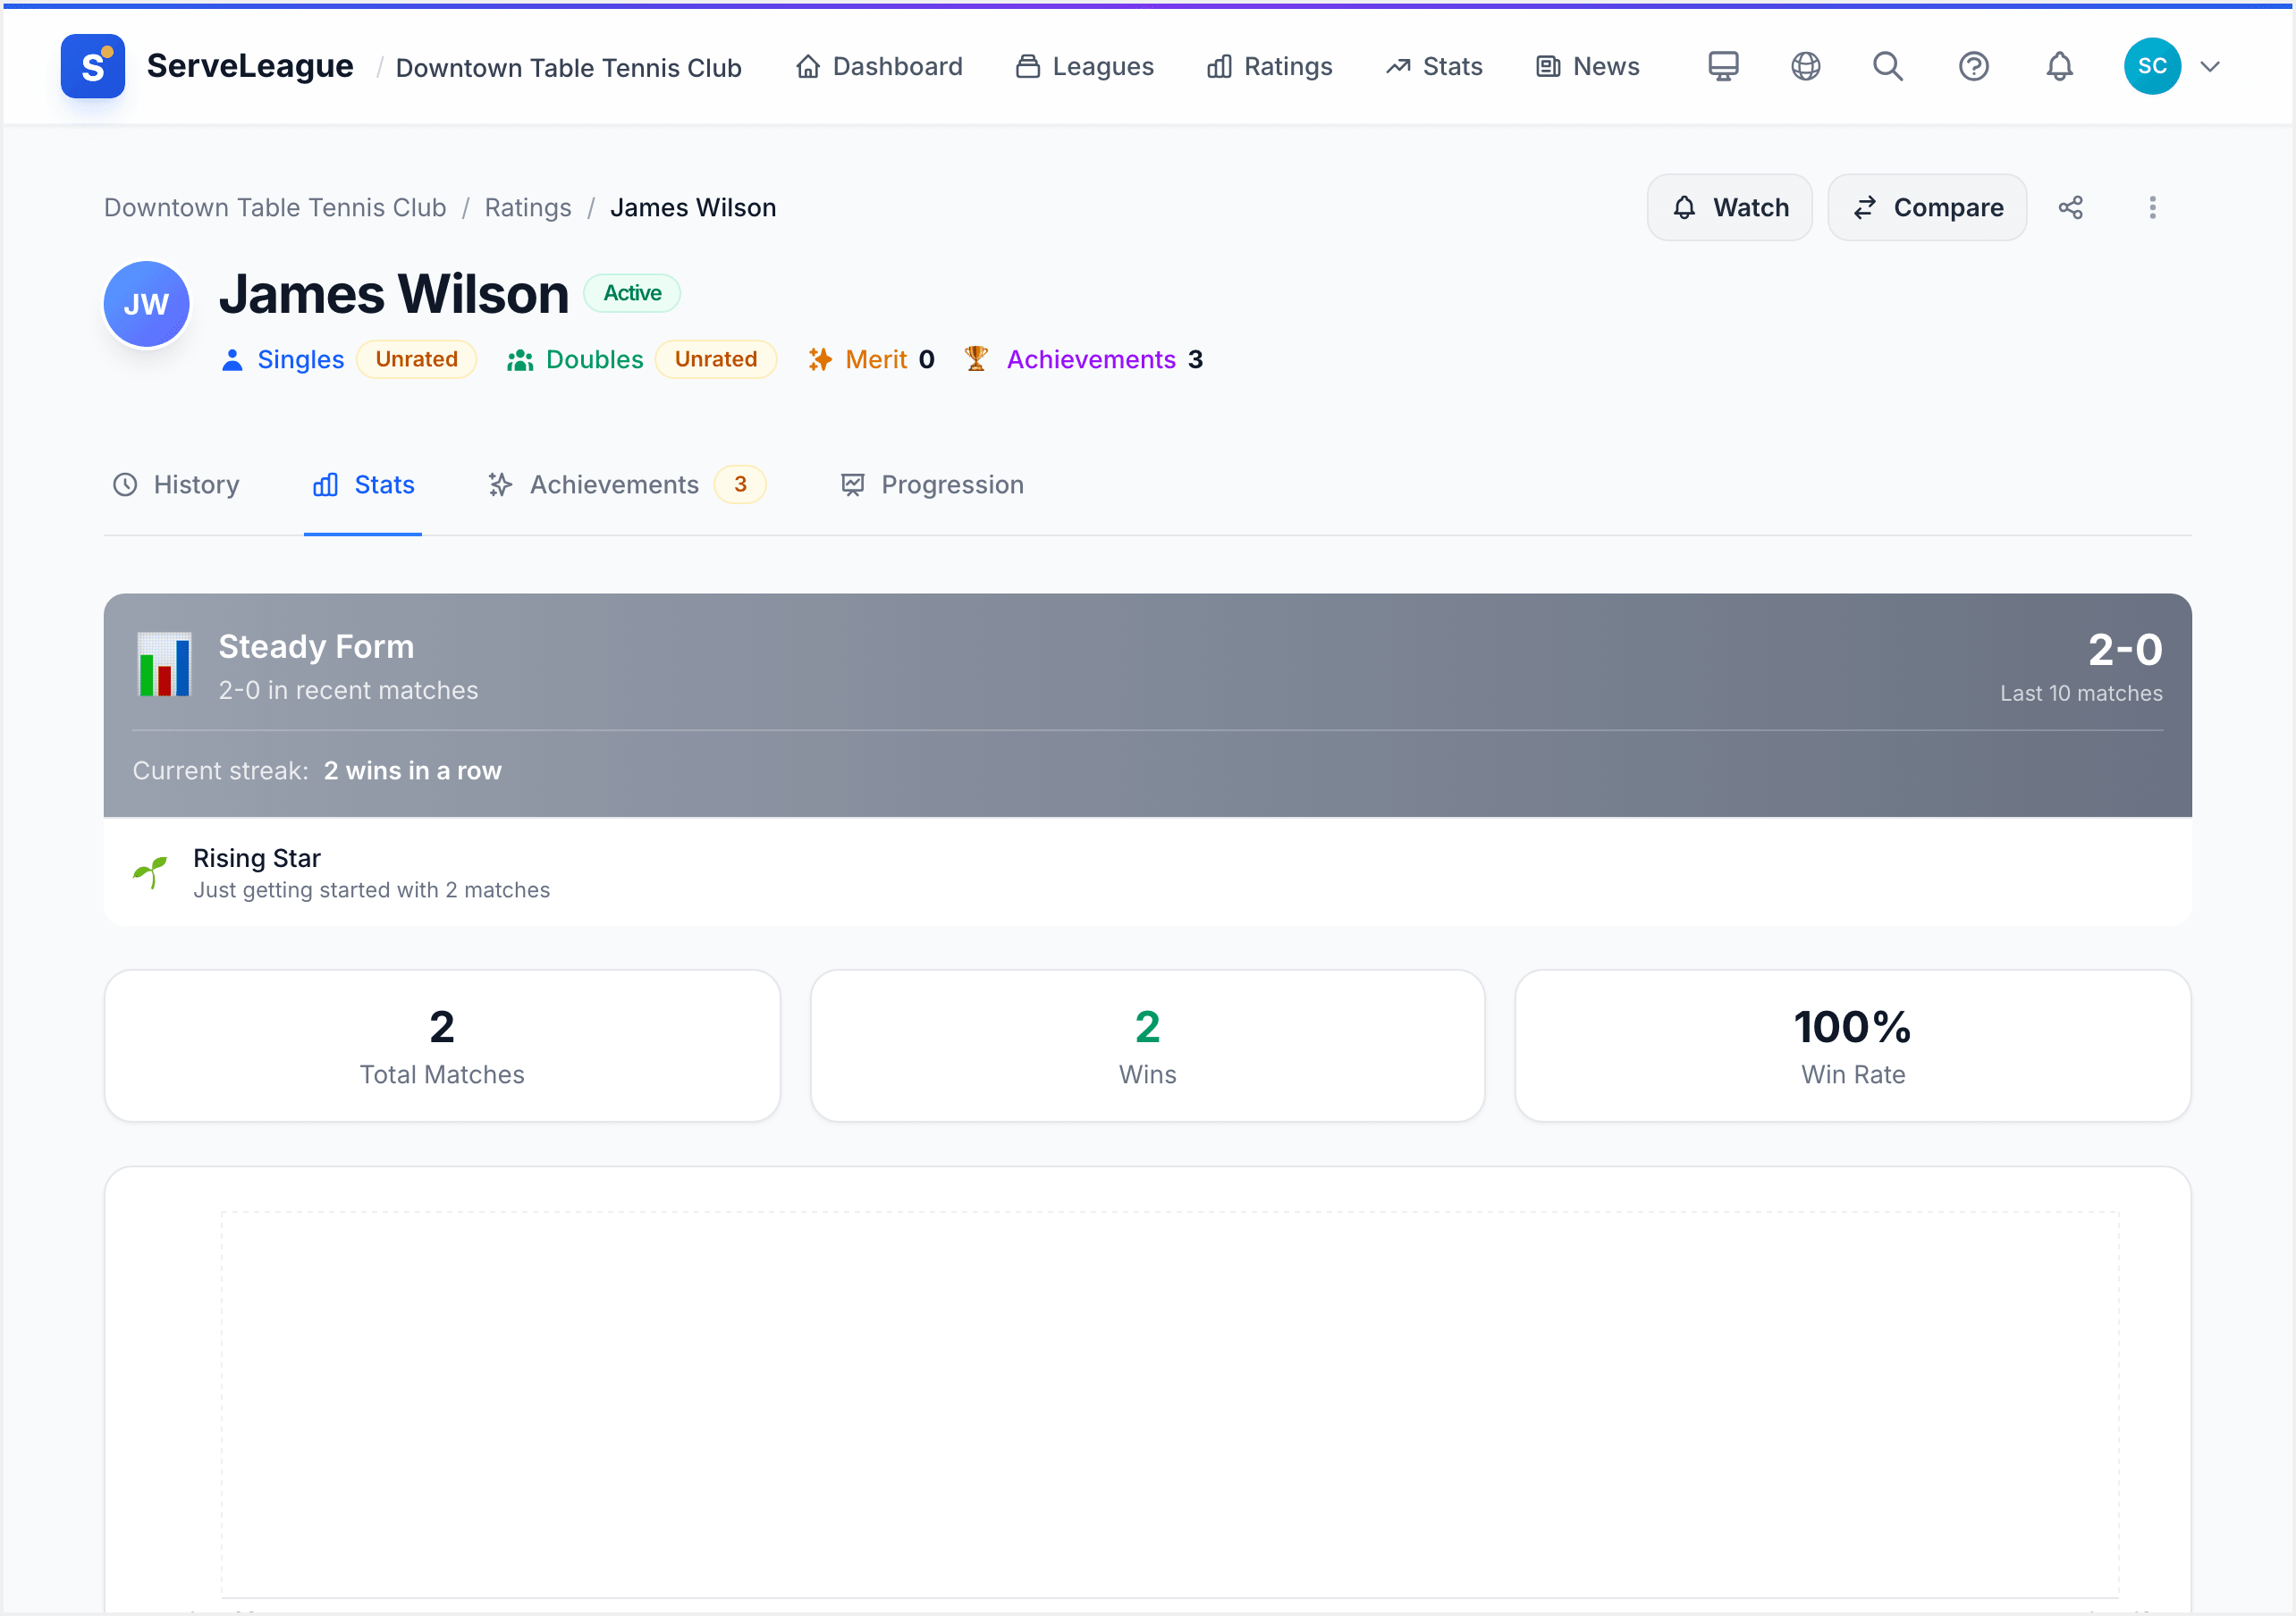This screenshot has width=2296, height=1616.
Task: Open Ratings in the top navigation
Action: click(x=1270, y=66)
